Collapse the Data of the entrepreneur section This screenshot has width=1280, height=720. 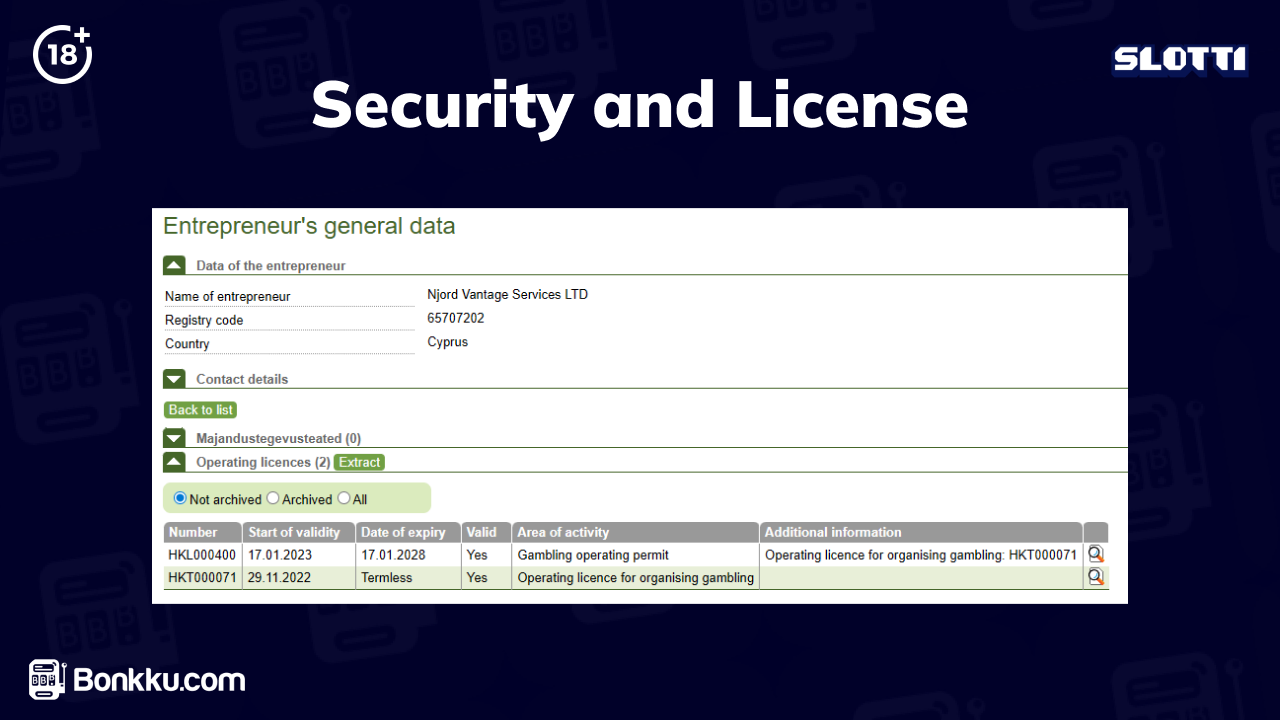coord(174,265)
